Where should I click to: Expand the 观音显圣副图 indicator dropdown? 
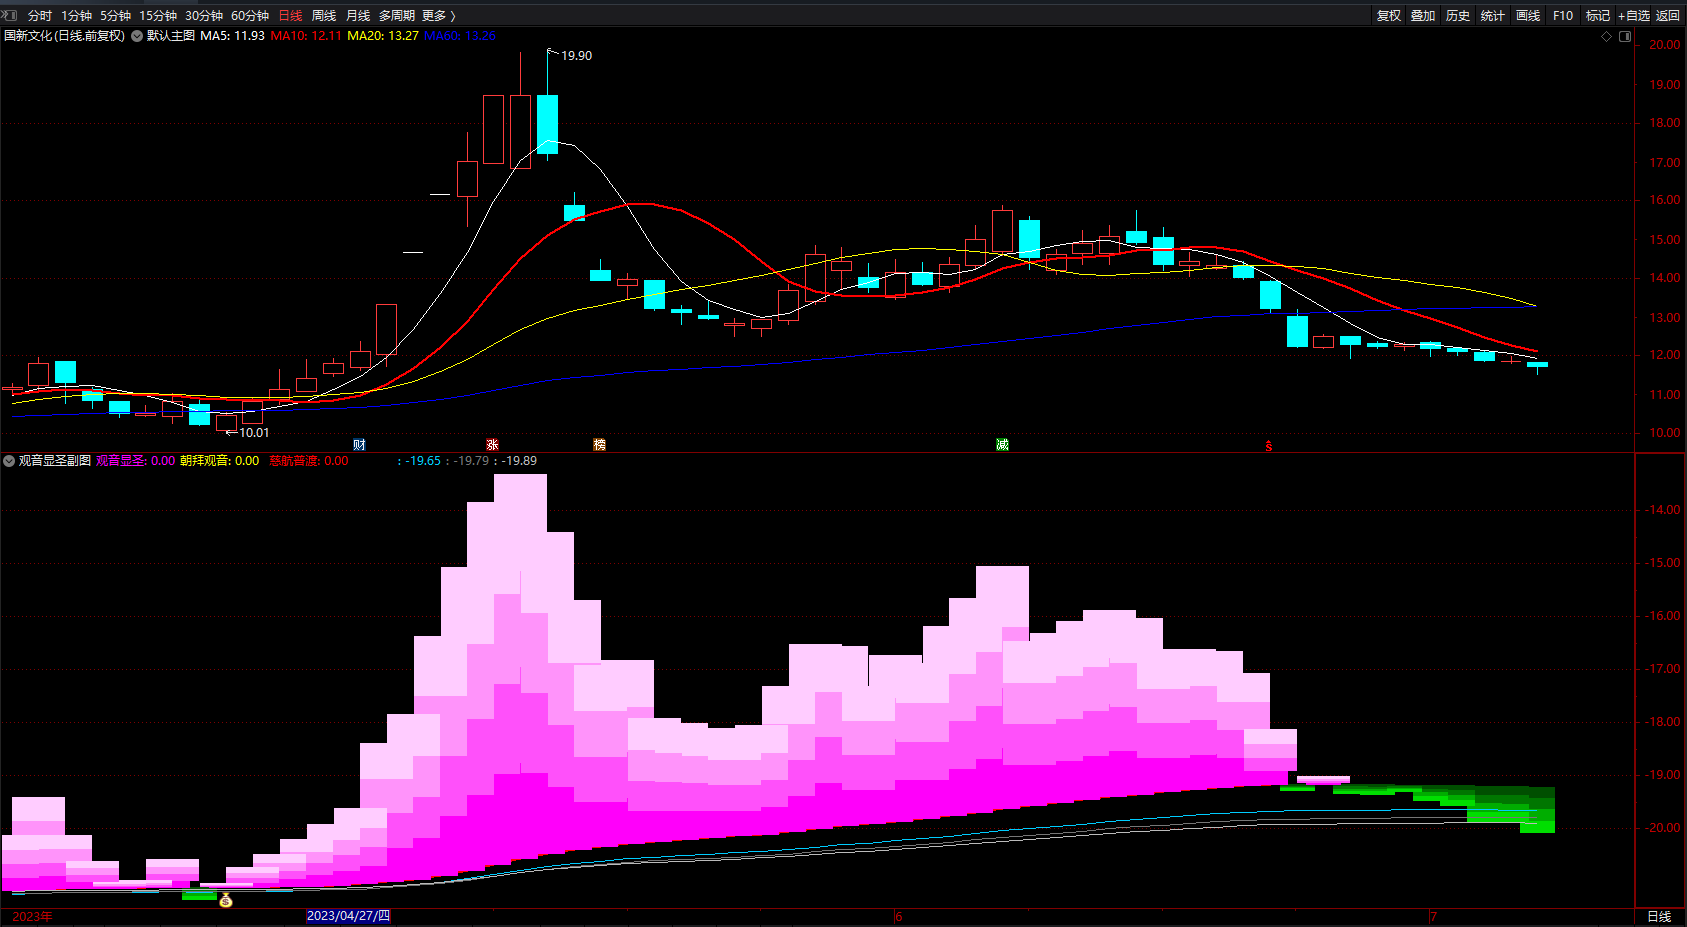point(9,461)
